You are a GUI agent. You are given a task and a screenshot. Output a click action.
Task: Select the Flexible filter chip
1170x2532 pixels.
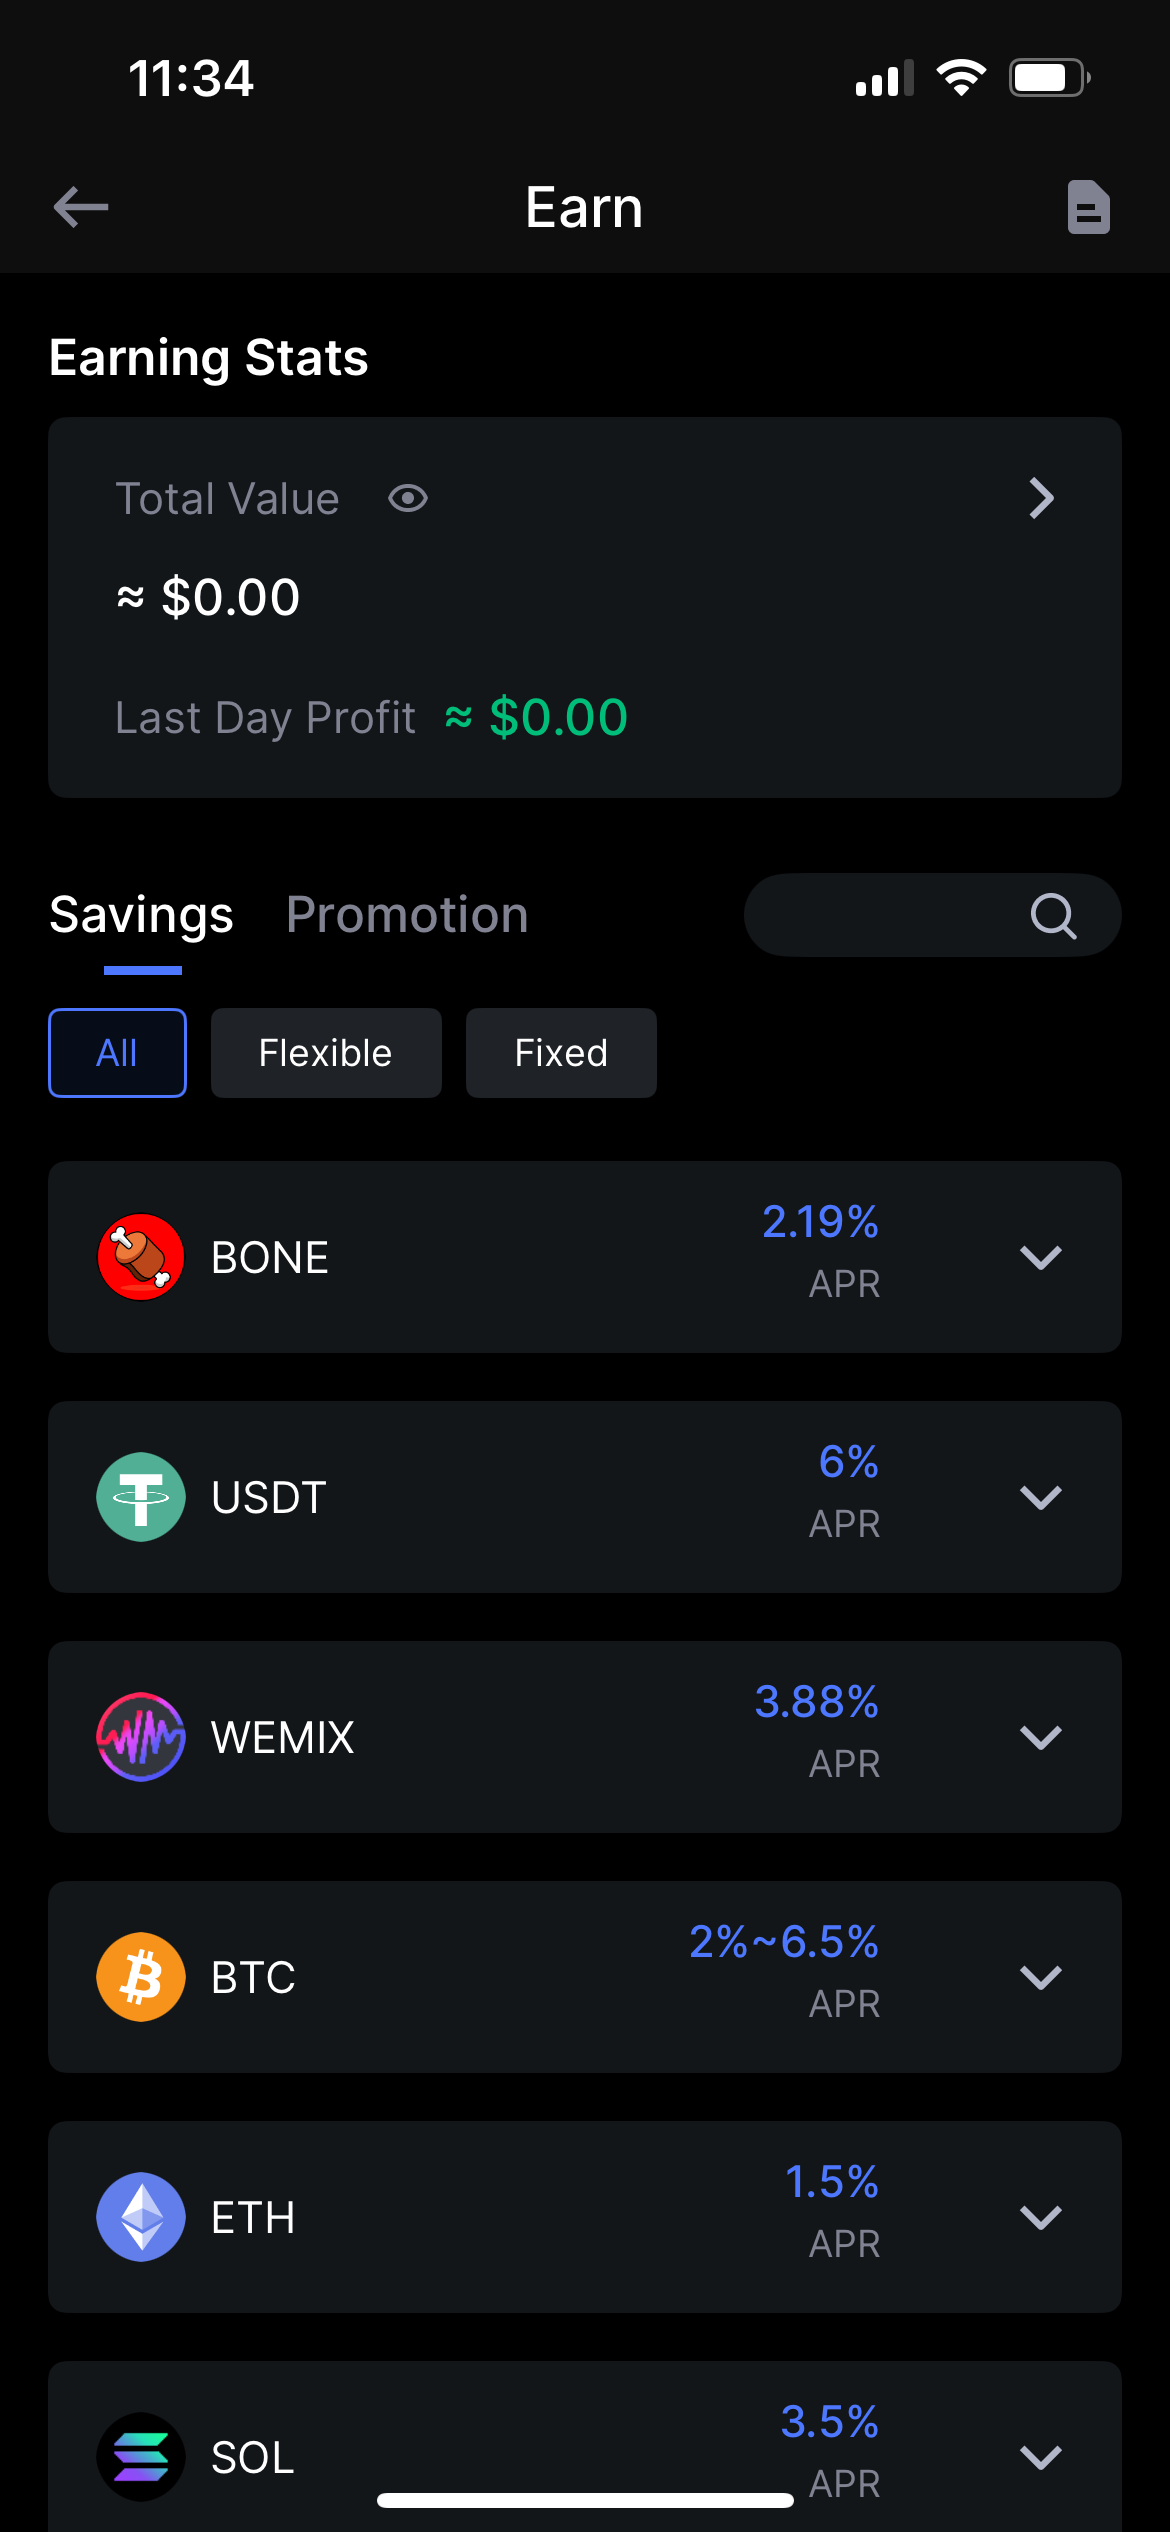(x=326, y=1053)
